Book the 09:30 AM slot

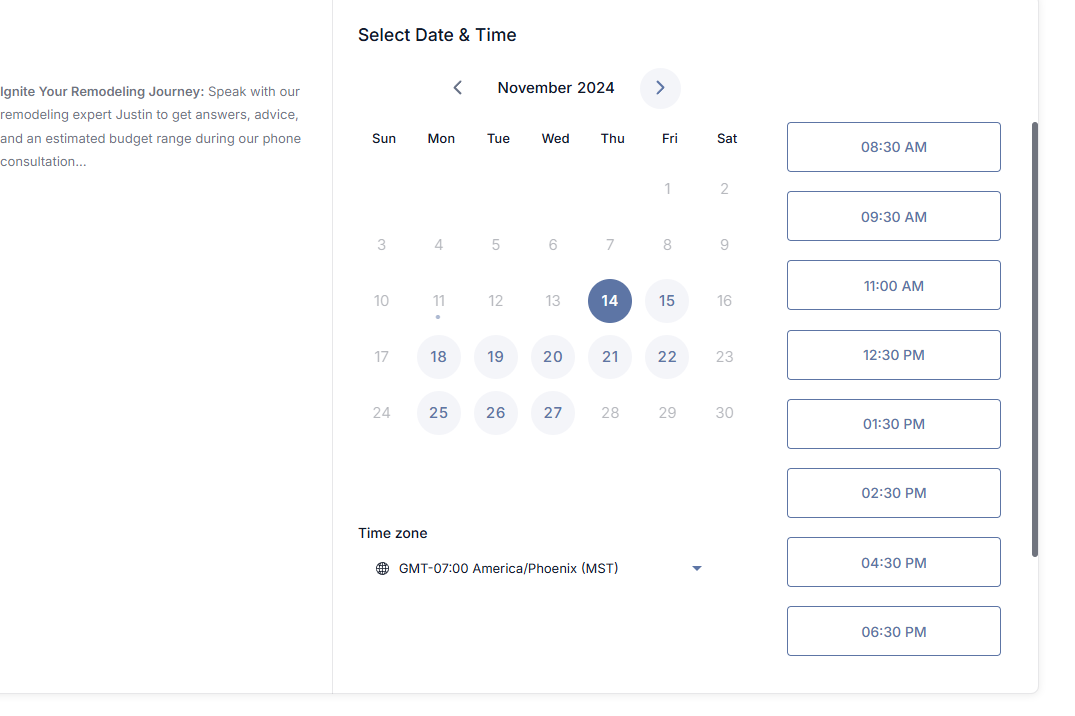point(893,215)
